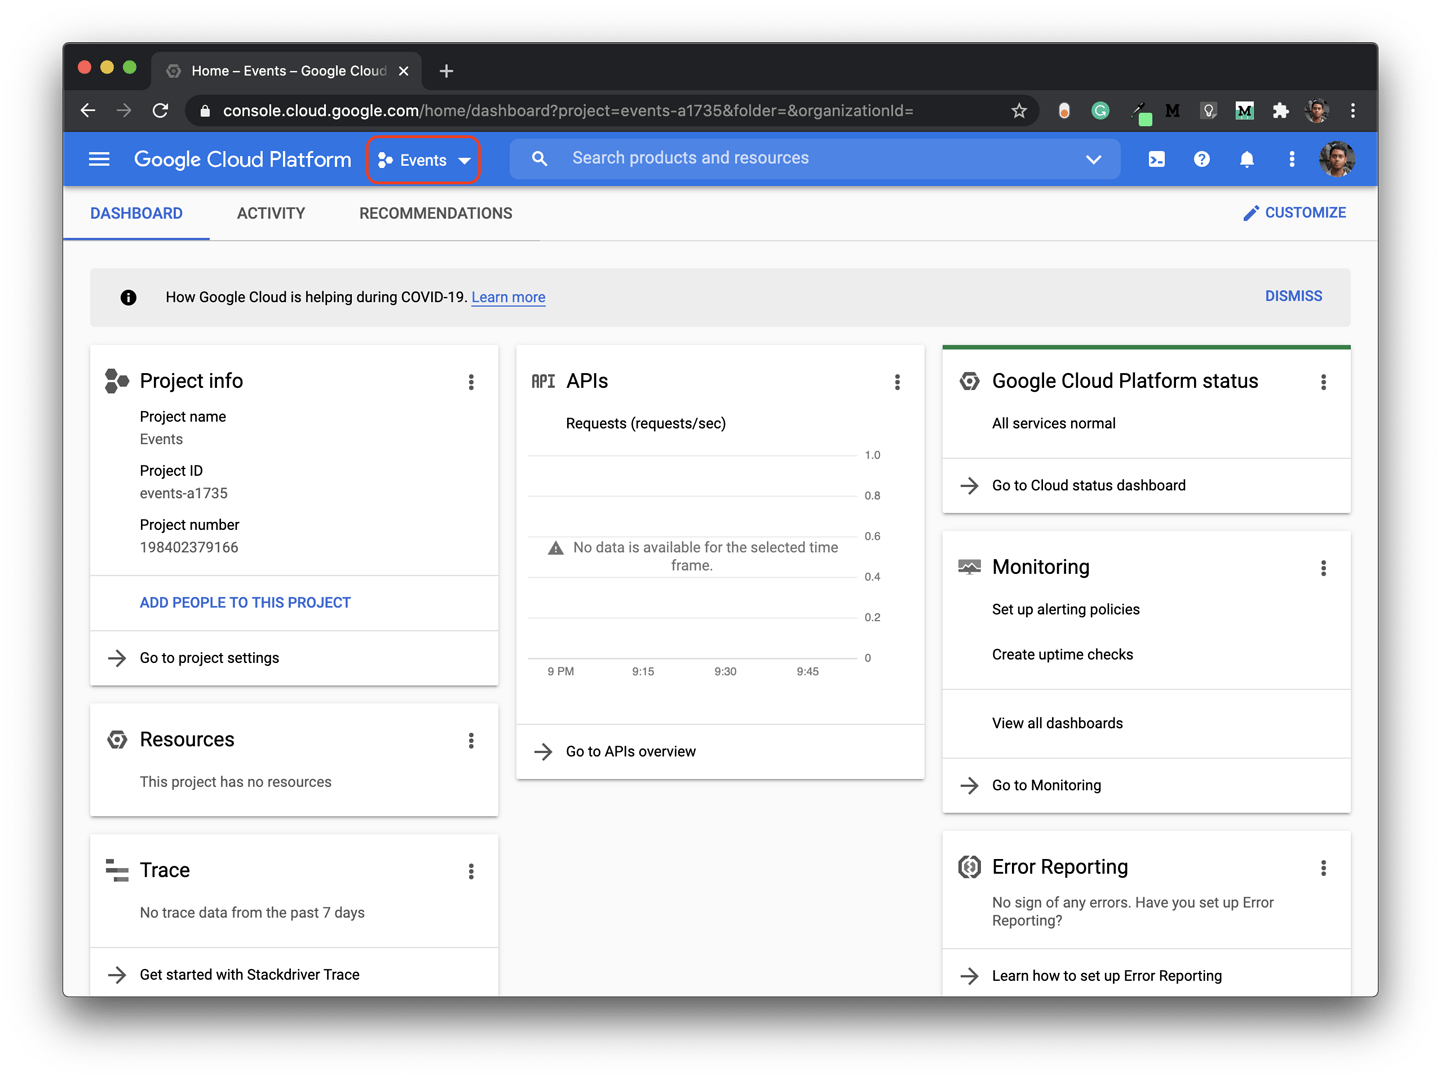Activate the Cloud Shell terminal icon
1441x1080 pixels.
1156,159
